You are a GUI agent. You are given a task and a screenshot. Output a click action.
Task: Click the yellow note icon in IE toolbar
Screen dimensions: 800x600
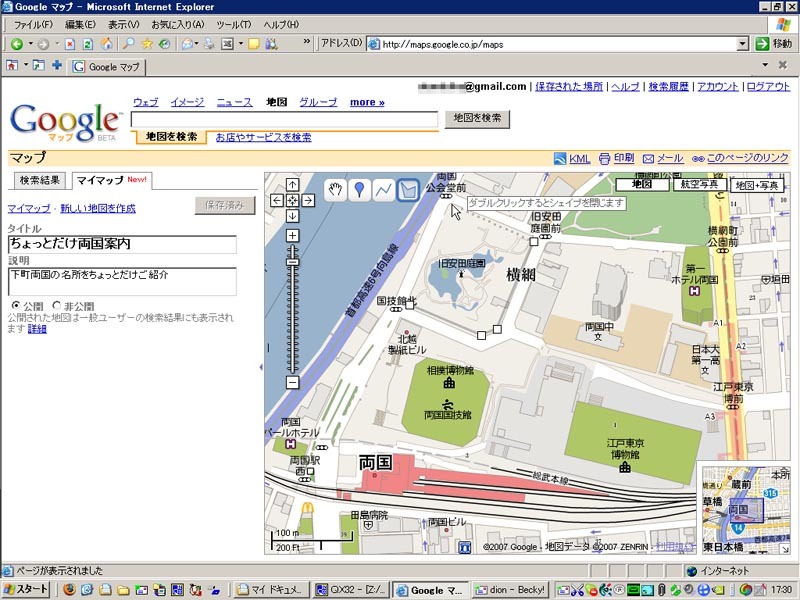point(254,44)
